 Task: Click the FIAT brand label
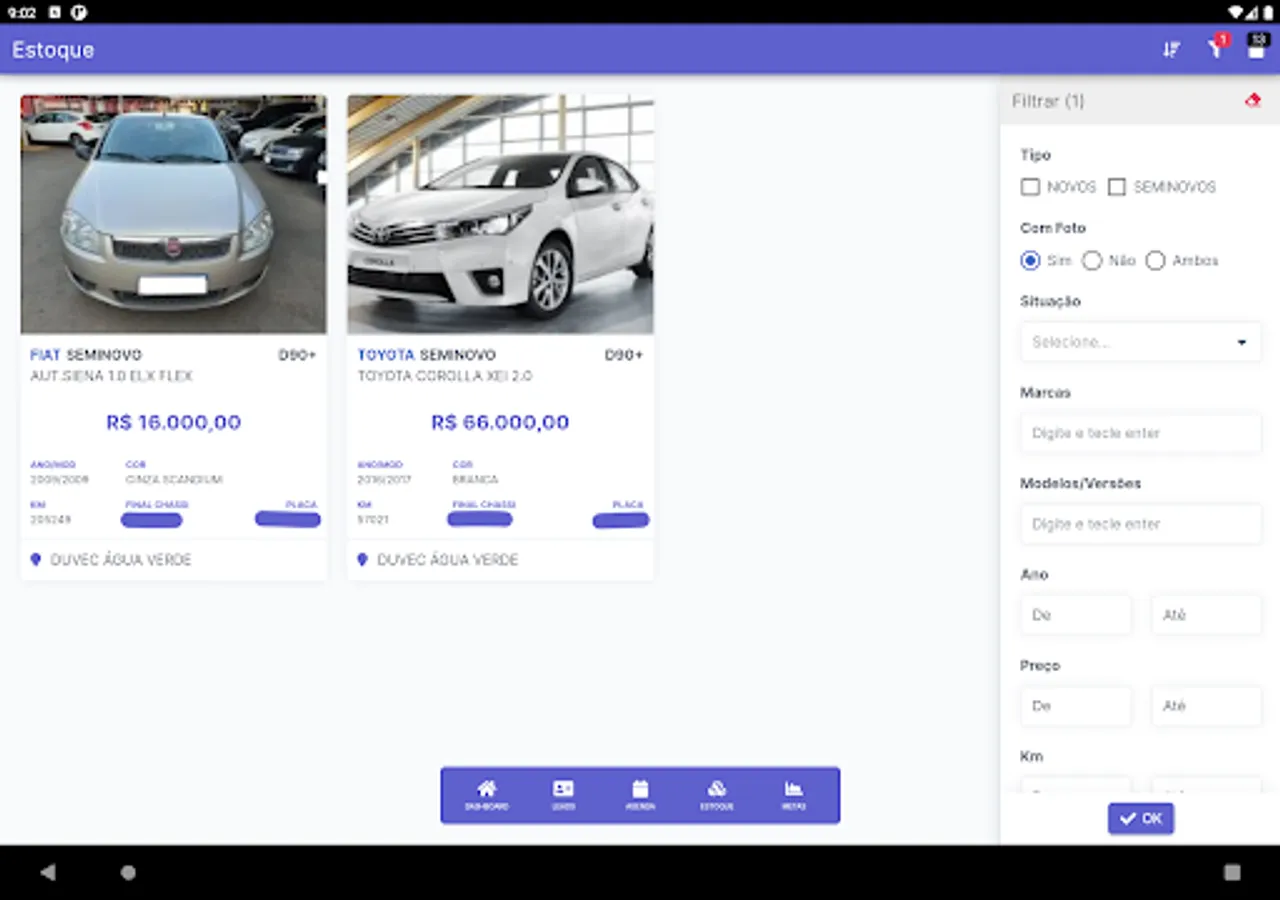45,355
